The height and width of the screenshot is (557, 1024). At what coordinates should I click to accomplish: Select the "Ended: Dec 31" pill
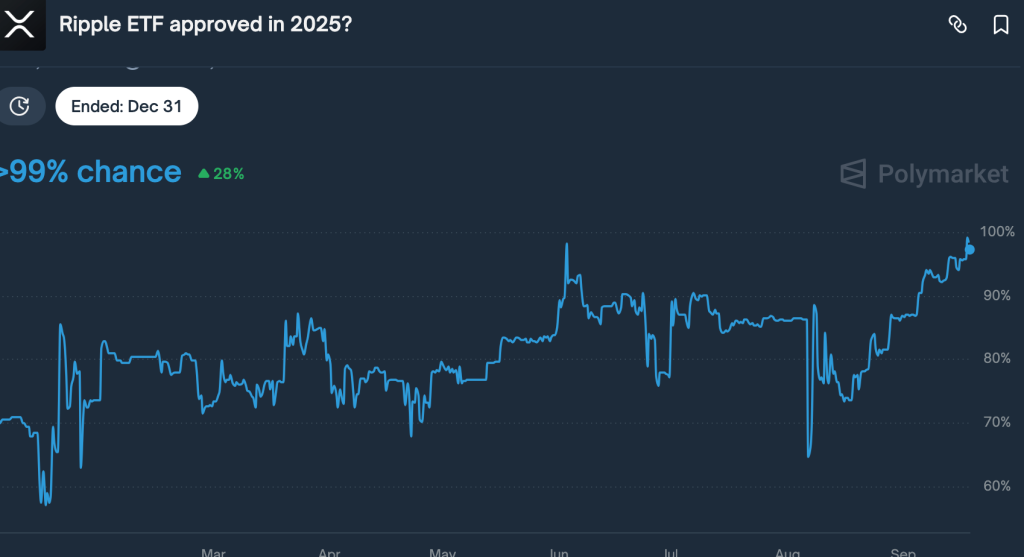[x=127, y=106]
